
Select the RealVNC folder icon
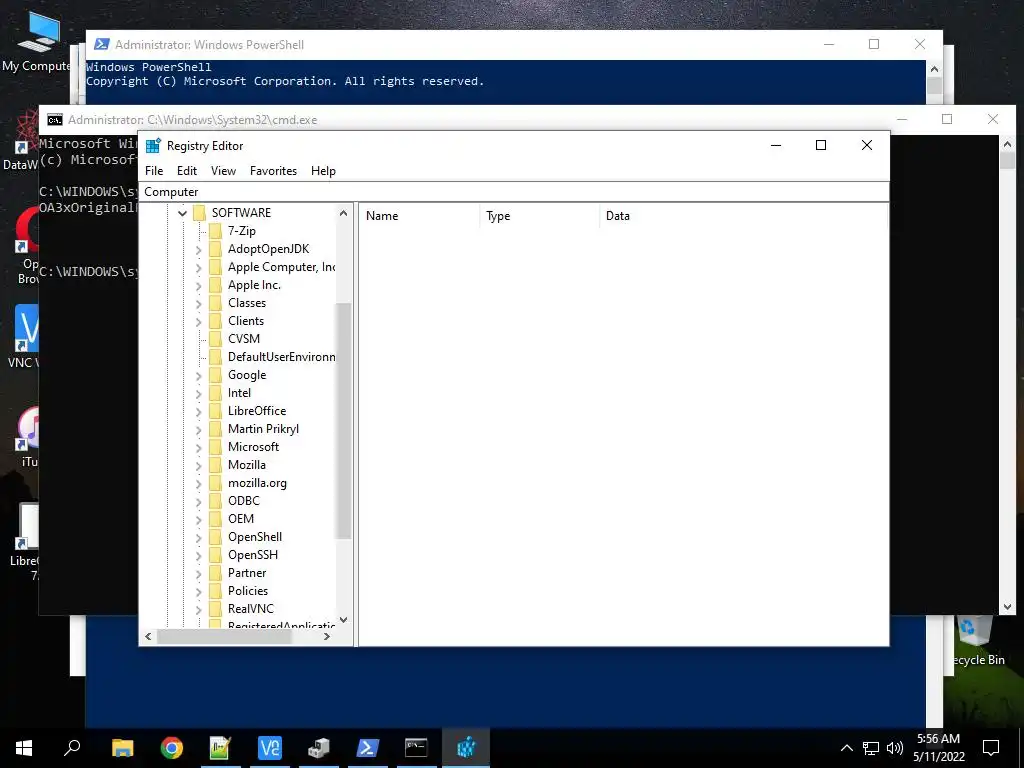pos(216,609)
